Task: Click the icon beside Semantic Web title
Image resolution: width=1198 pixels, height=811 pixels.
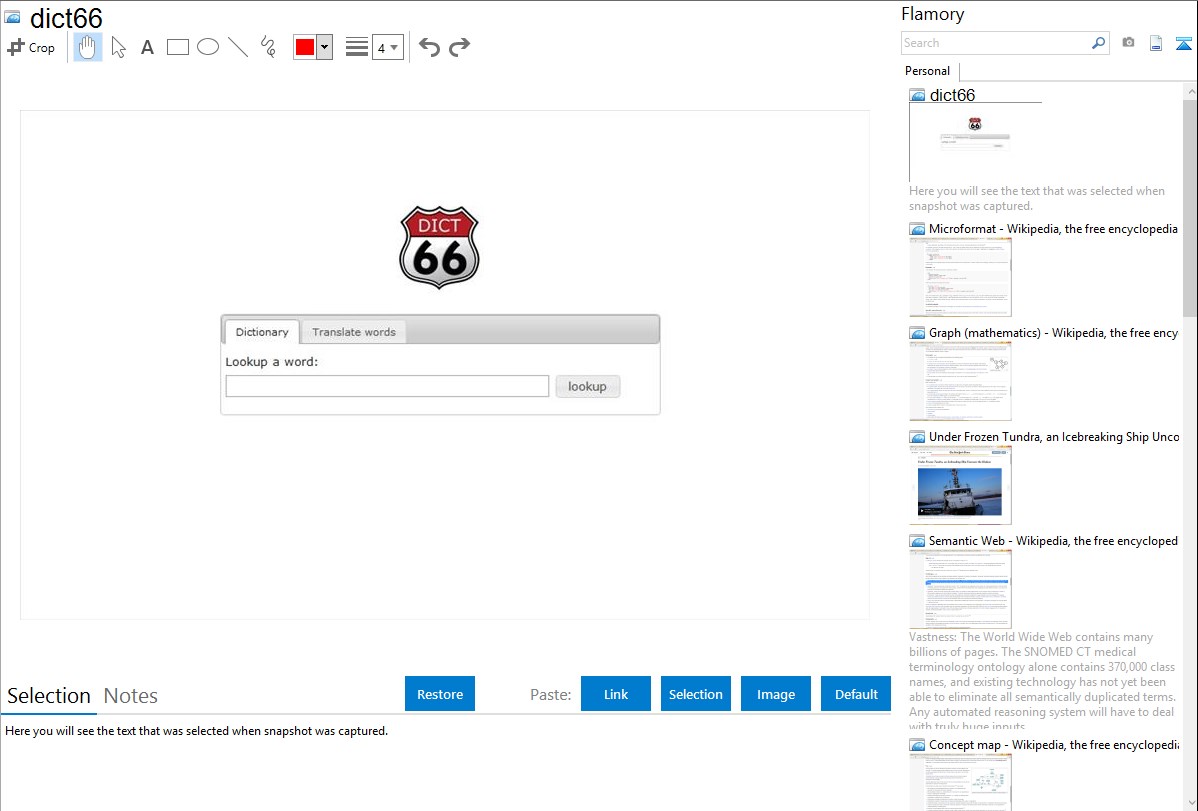Action: click(917, 541)
